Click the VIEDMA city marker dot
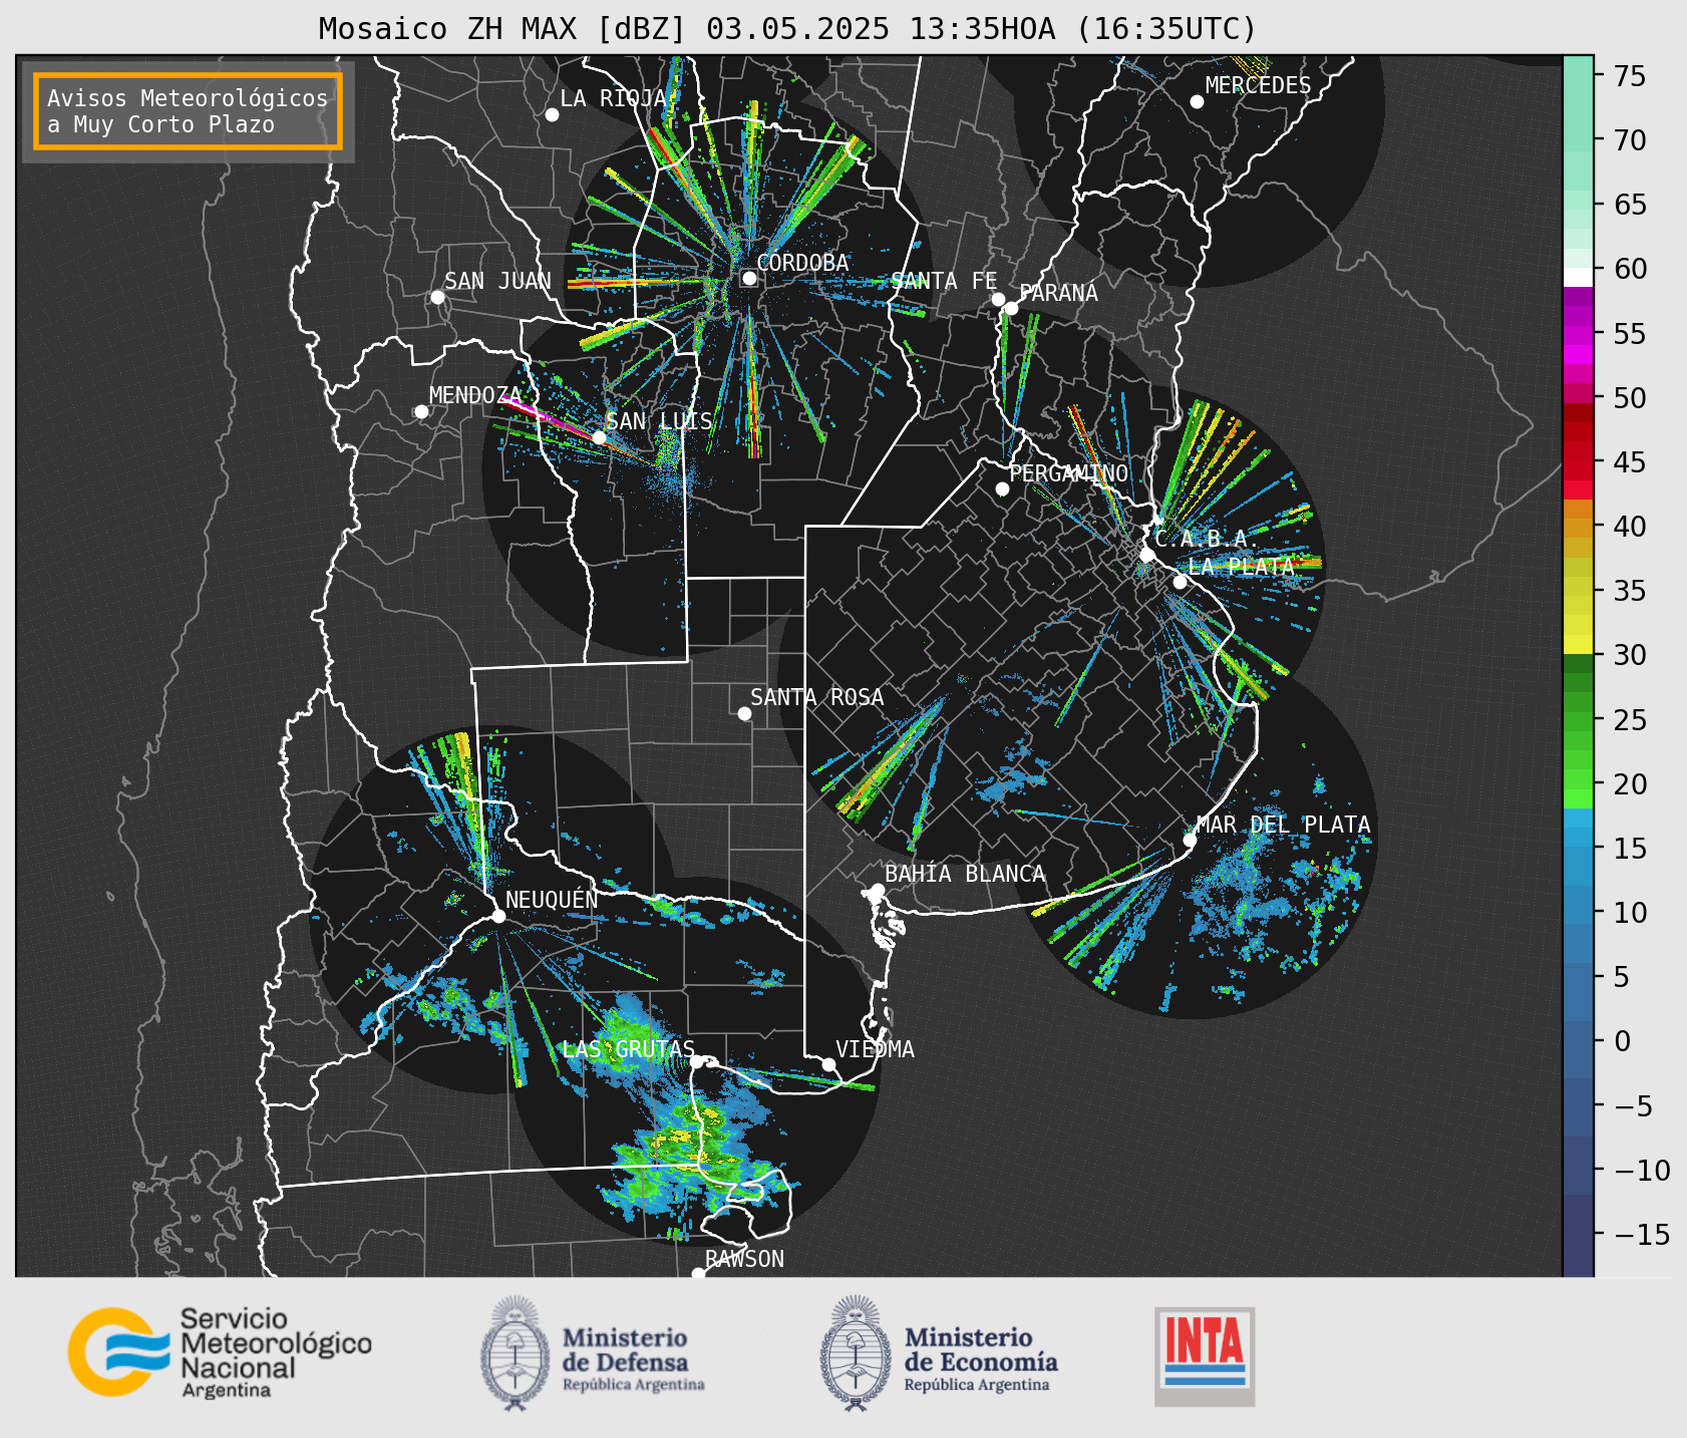The image size is (1687, 1438). tap(829, 1064)
